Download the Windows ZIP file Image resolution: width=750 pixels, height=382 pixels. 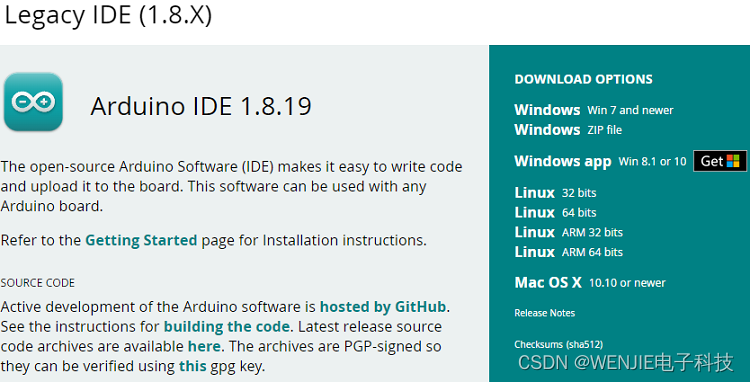tap(568, 130)
